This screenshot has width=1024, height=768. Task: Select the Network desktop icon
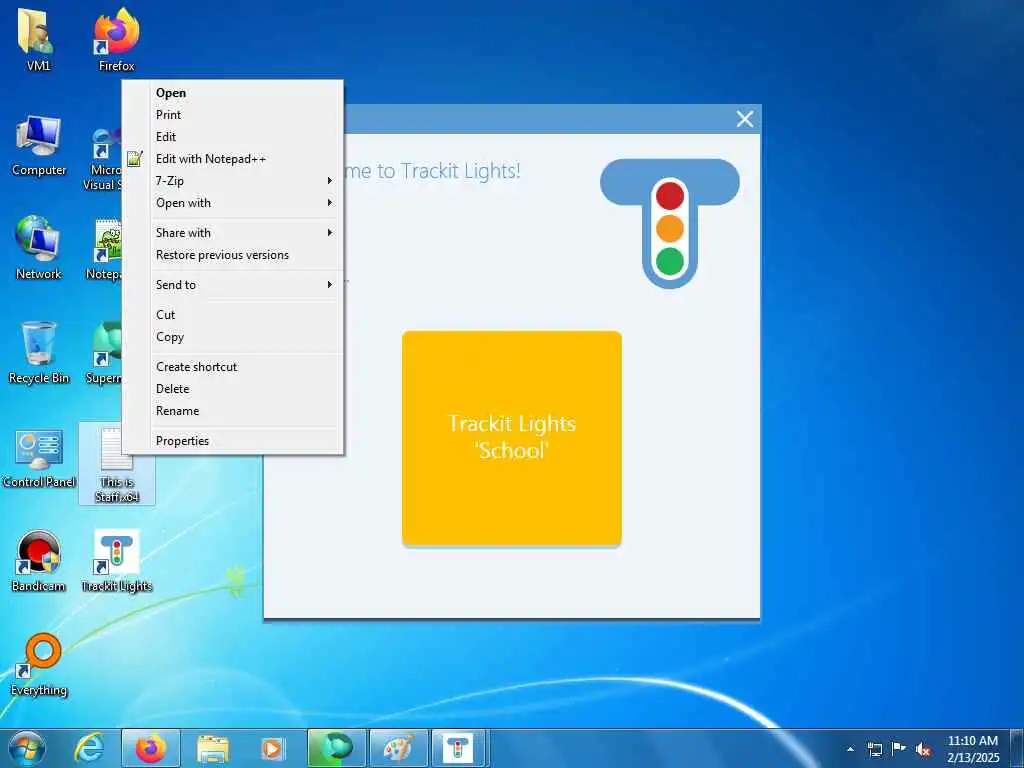39,248
